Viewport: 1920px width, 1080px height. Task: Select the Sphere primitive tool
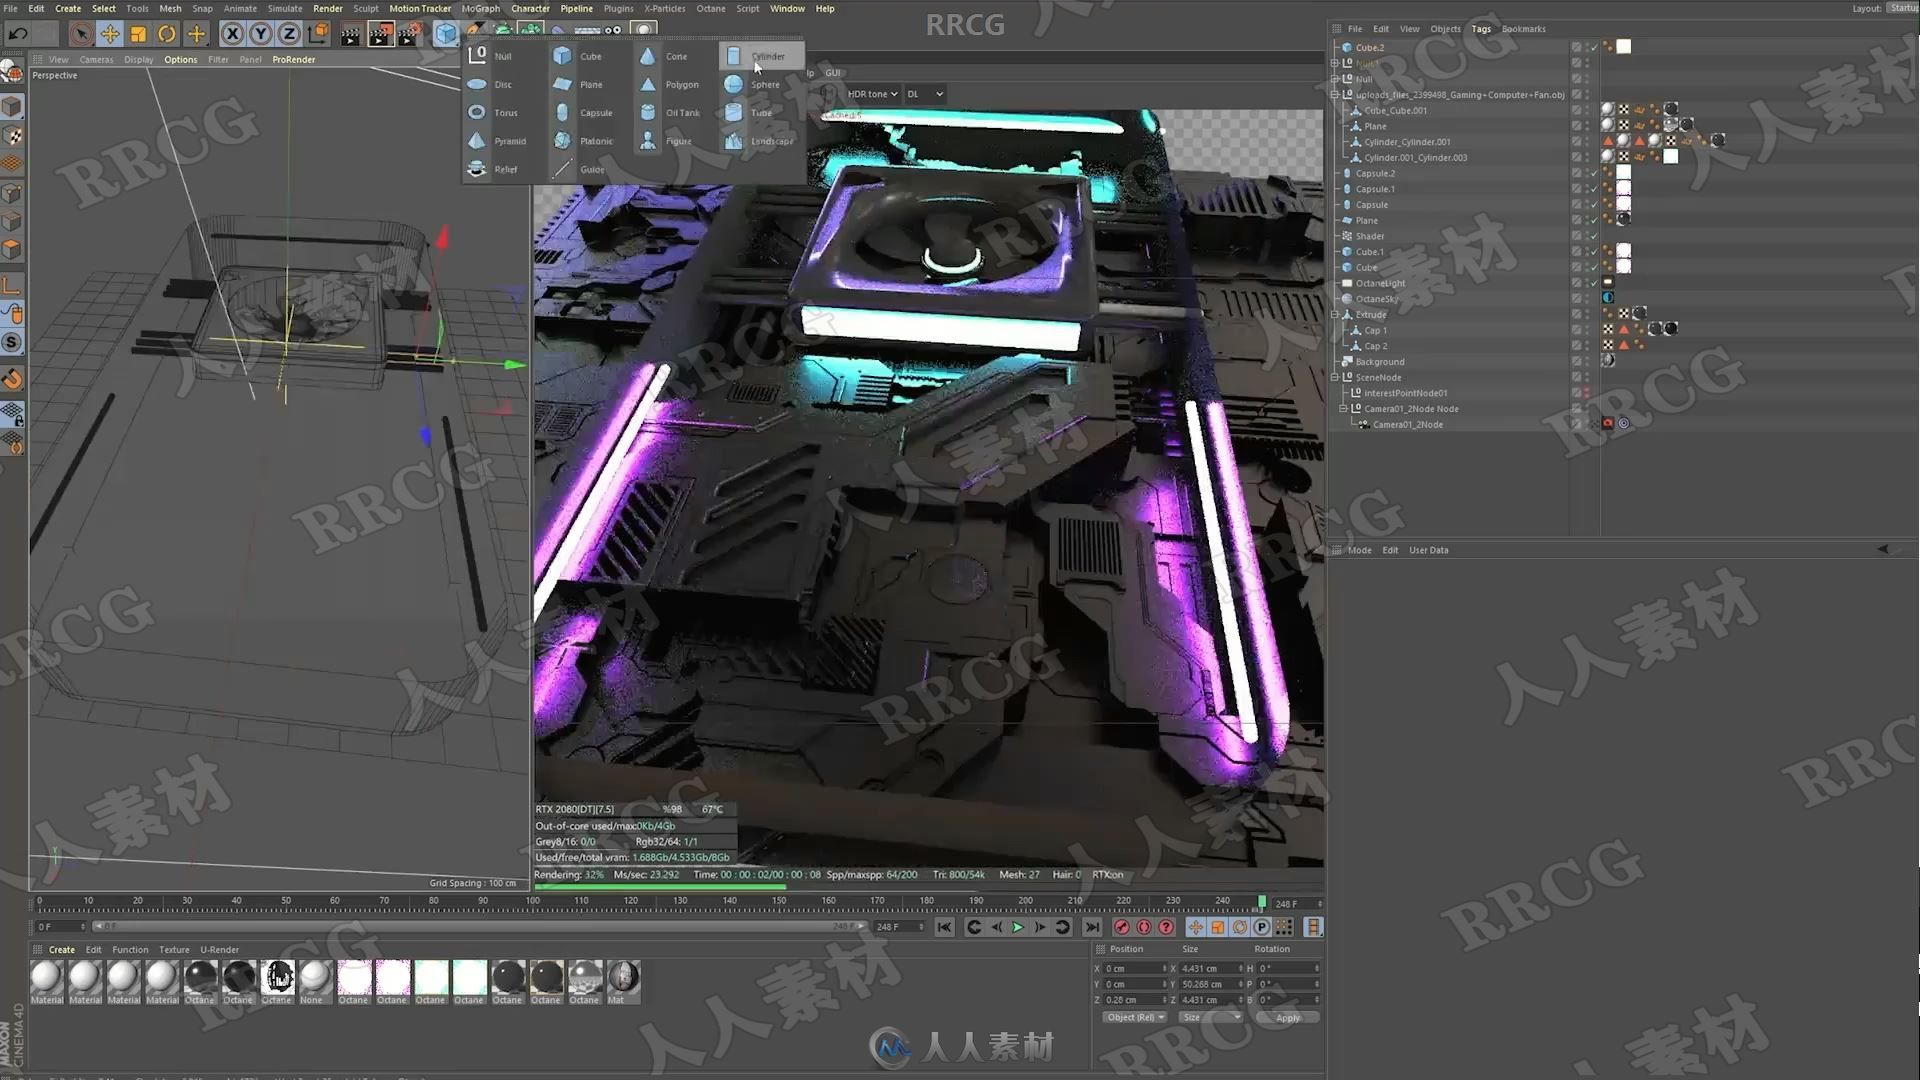[765, 83]
